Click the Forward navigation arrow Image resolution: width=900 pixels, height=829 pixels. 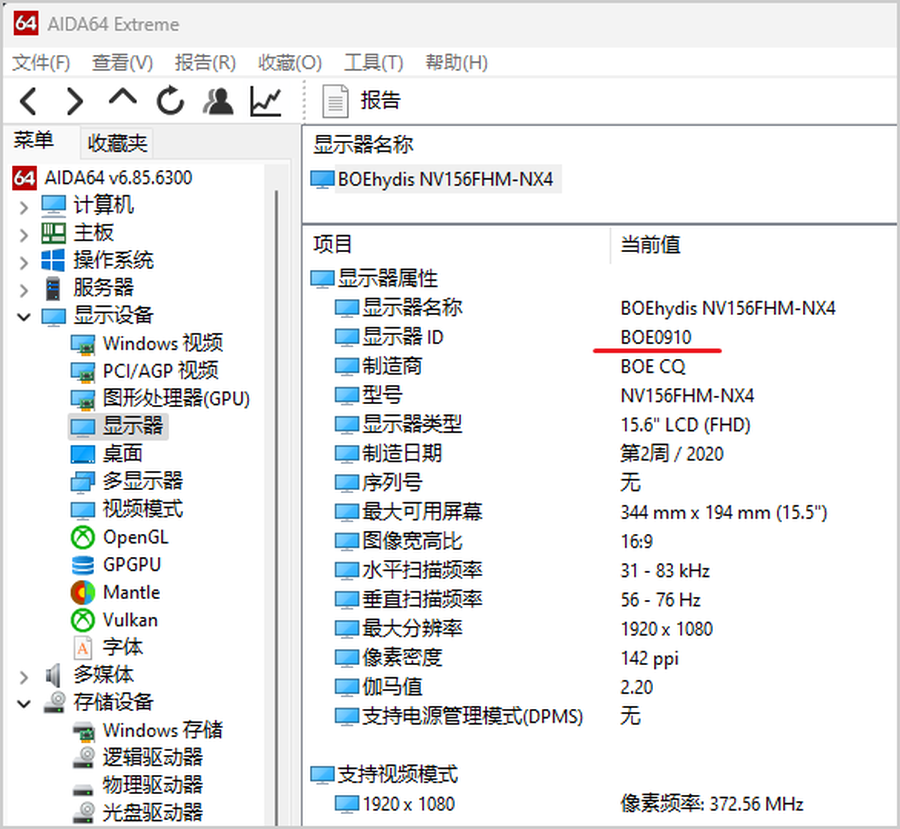pos(75,100)
